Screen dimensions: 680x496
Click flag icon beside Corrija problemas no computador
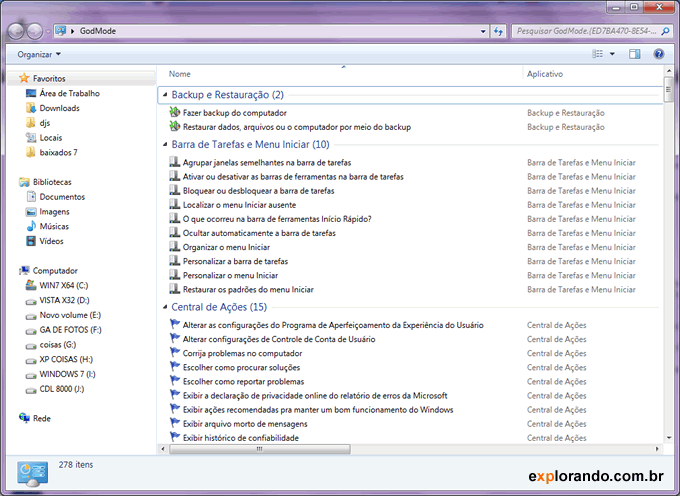(175, 352)
